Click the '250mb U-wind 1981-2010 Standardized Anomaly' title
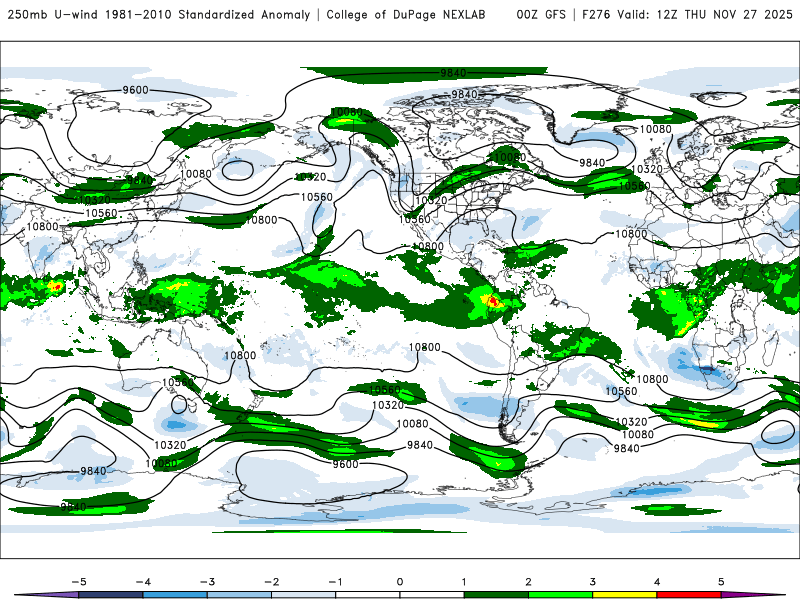Screen dimensions: 800x600 (159, 14)
